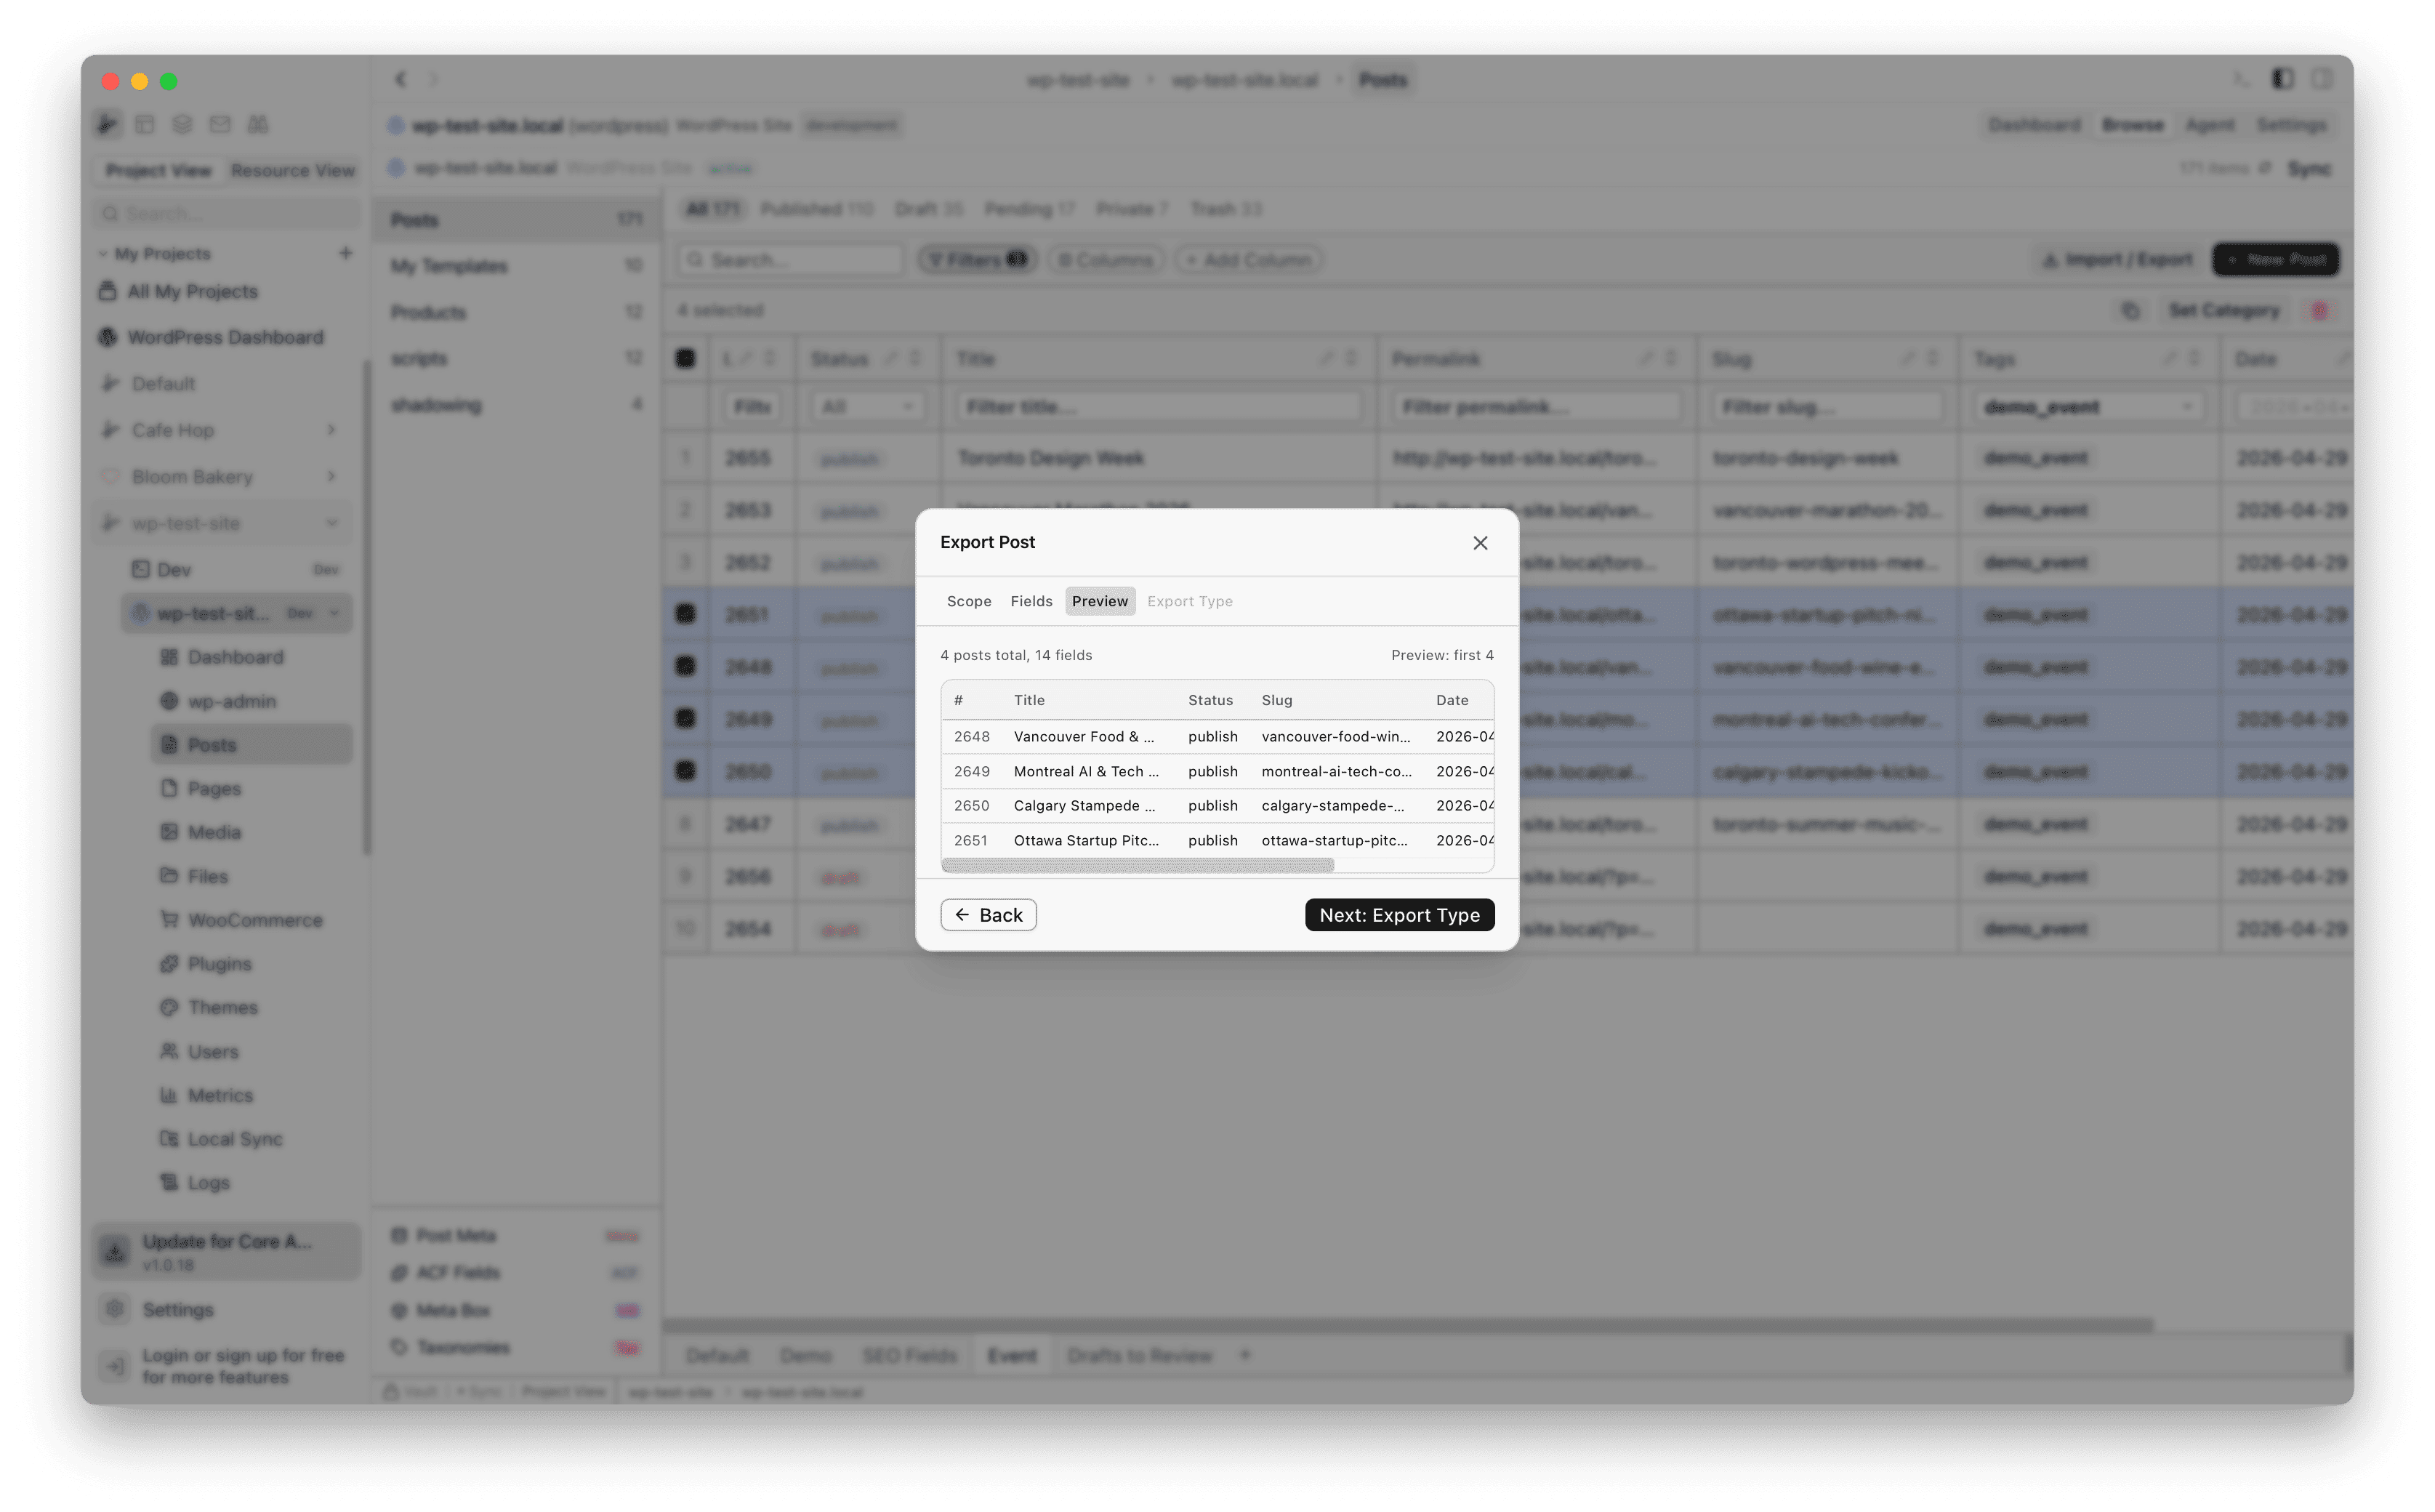Click the vancouver-food-win... slug cell
Viewport: 2435px width, 1512px height.
click(x=1335, y=737)
